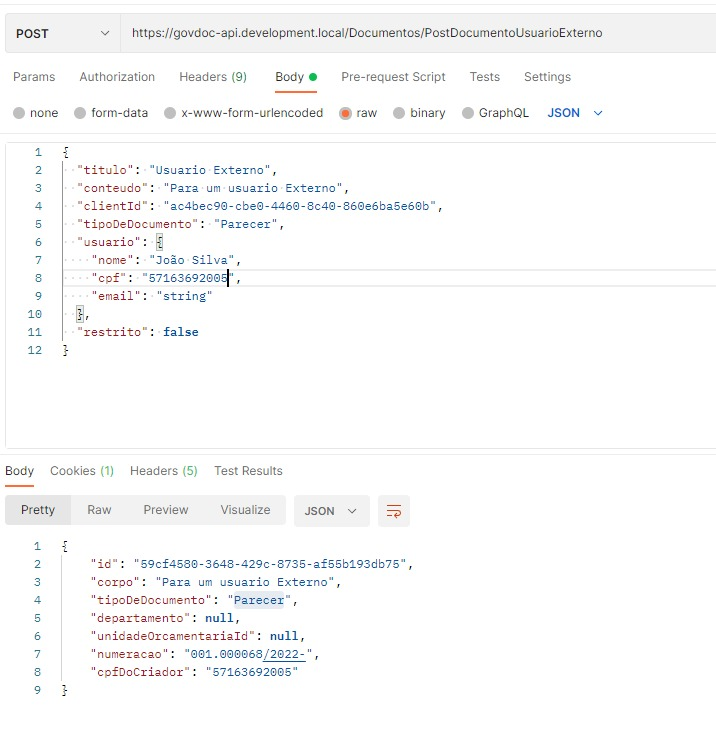The image size is (716, 739).
Task: Expand the blue JSON body format dropdown
Action: [575, 113]
